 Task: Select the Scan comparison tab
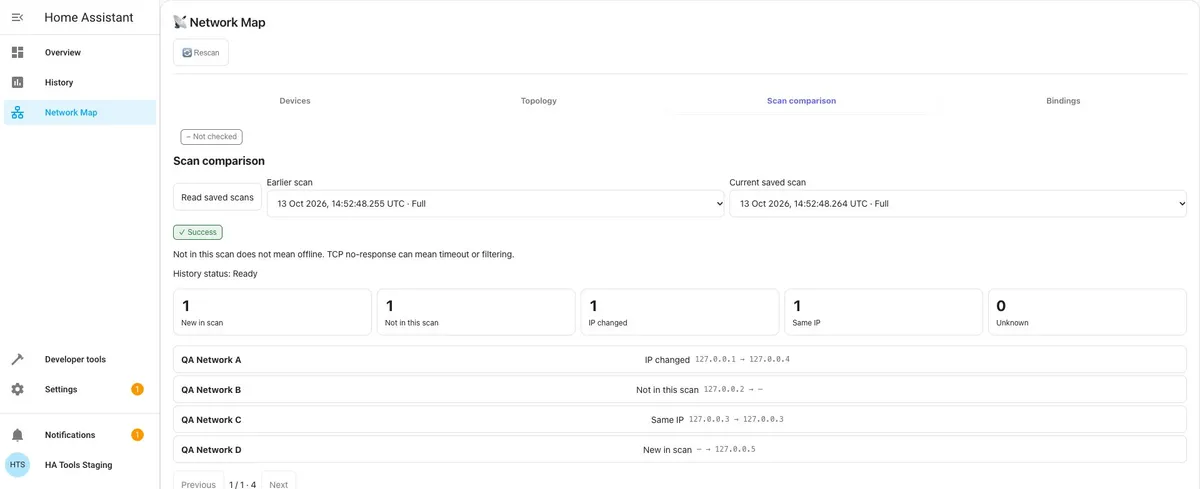(801, 101)
